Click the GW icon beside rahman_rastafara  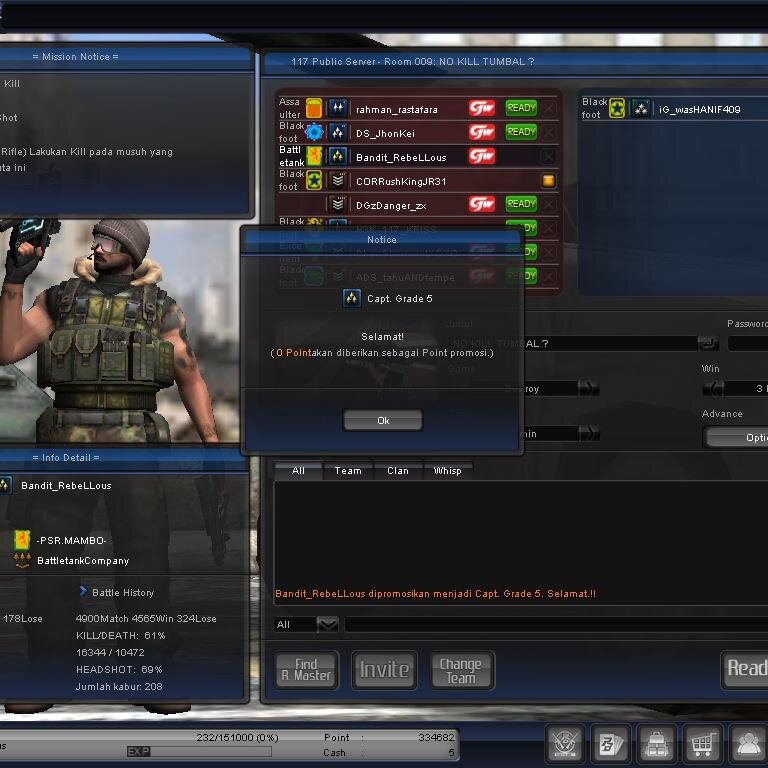[482, 108]
